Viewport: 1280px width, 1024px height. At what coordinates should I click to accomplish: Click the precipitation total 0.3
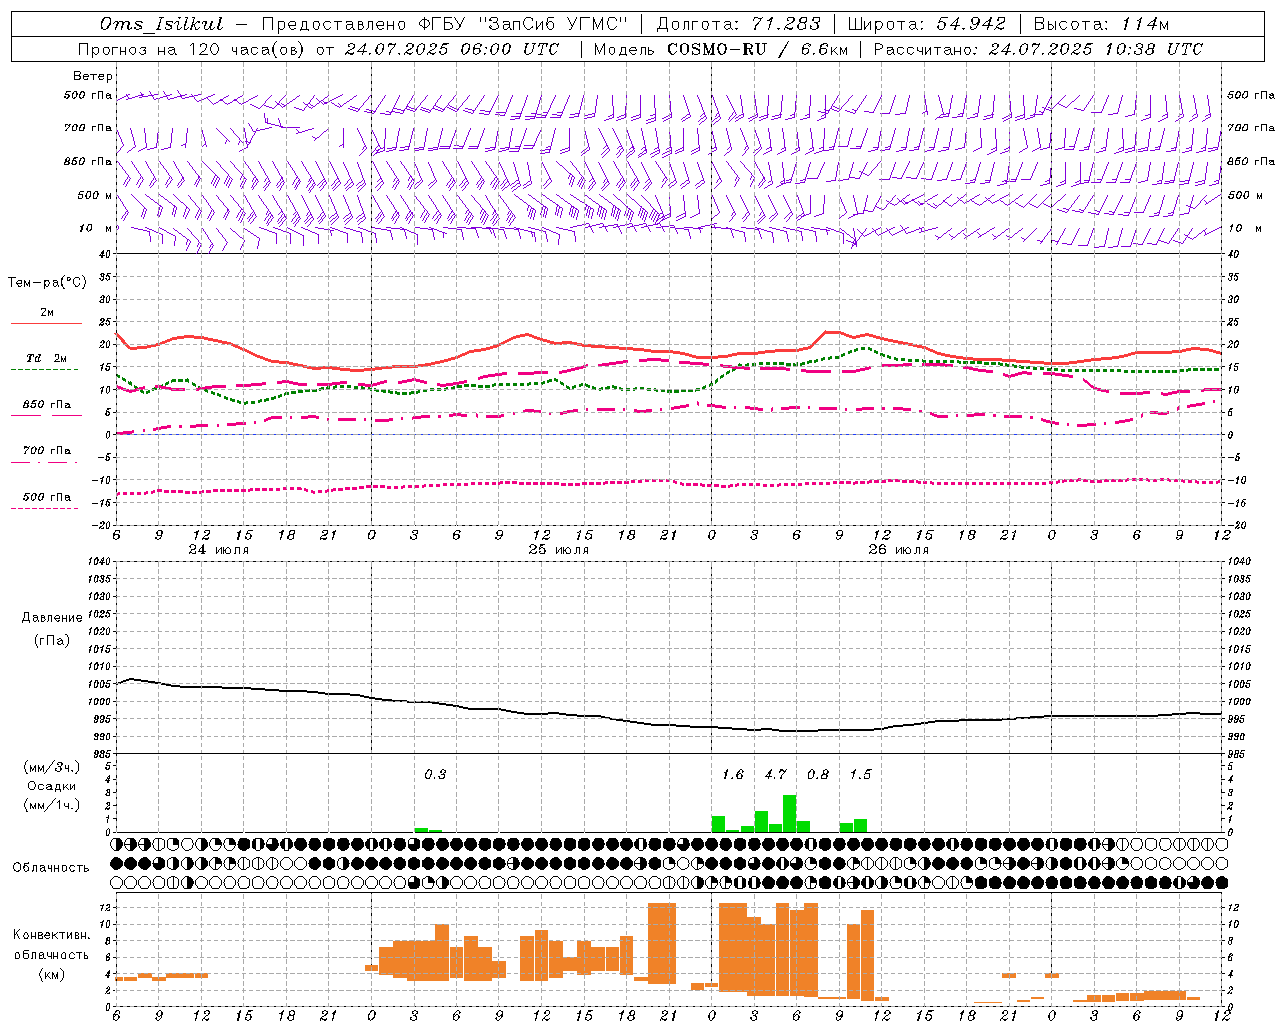tap(435, 774)
